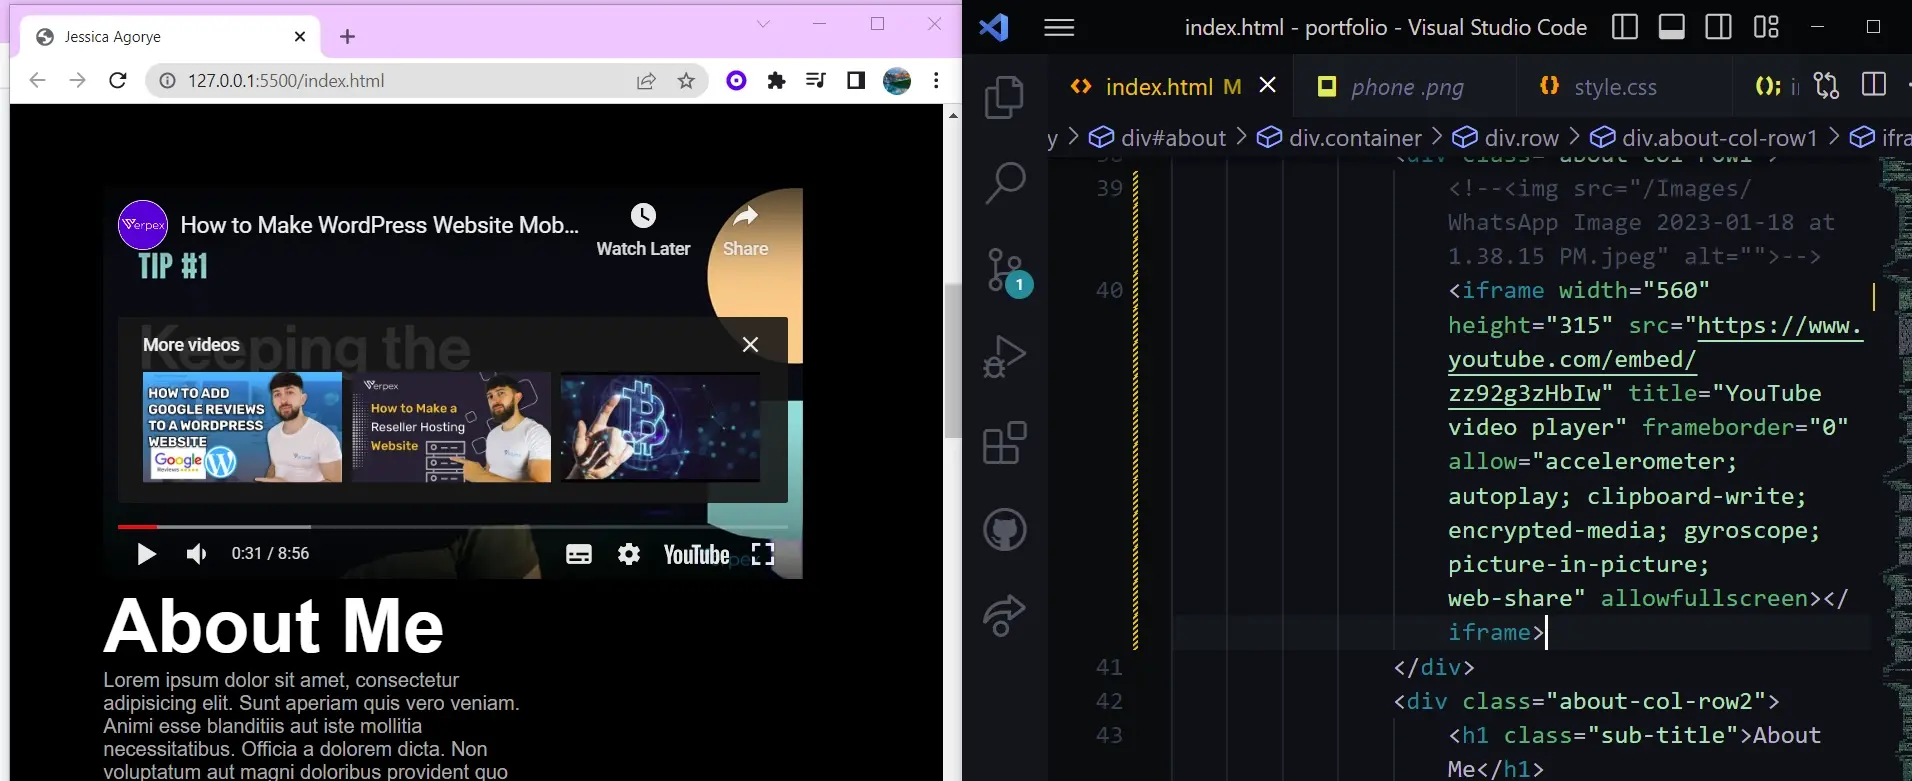Image resolution: width=1912 pixels, height=781 pixels.
Task: Open the GitHub panel in activity bar
Action: (x=1004, y=529)
